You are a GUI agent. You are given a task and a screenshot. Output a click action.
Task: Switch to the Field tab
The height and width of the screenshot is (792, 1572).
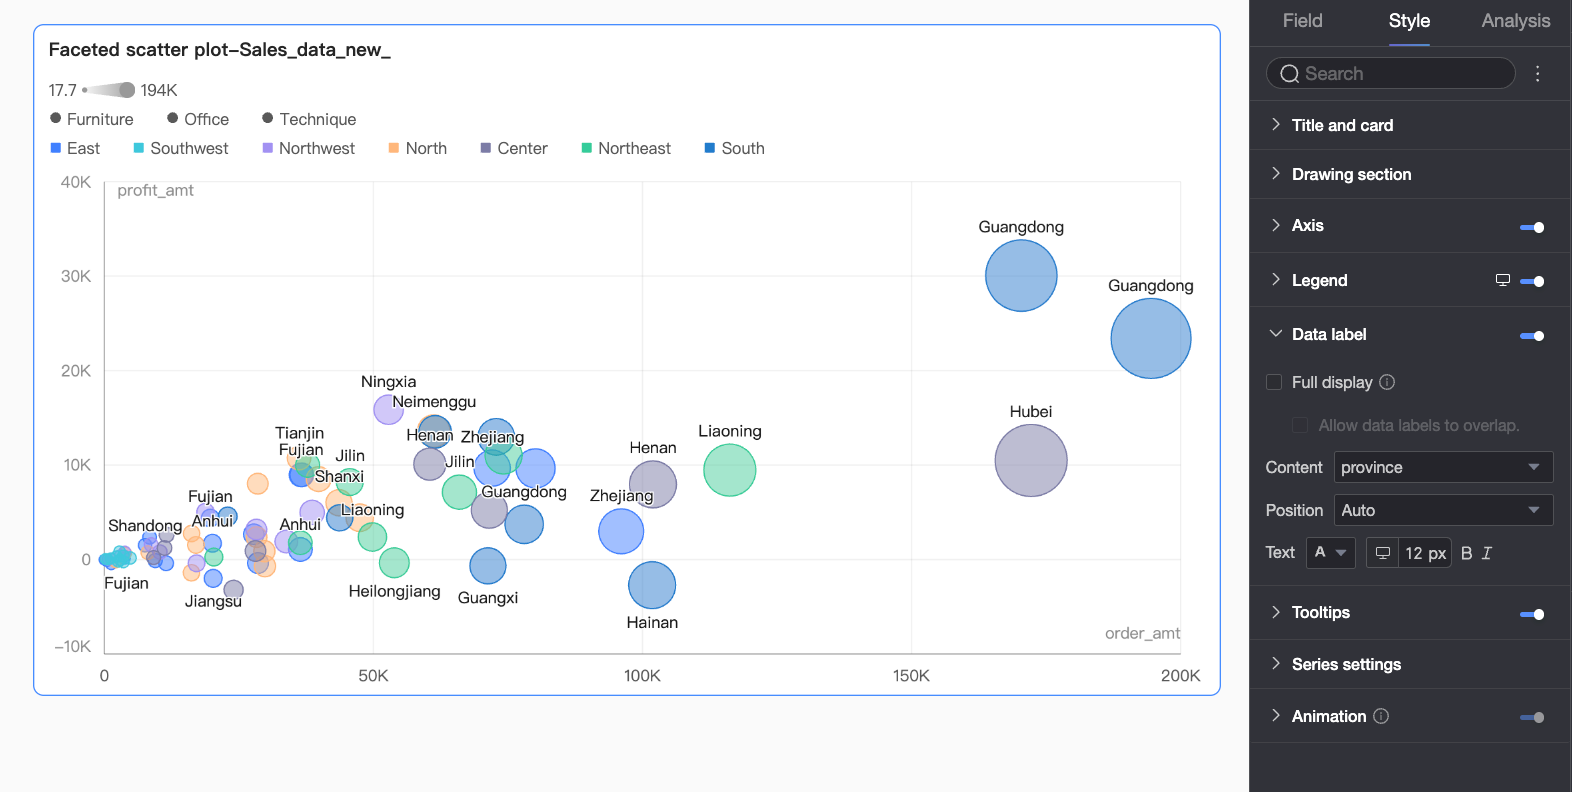pos(1302,21)
